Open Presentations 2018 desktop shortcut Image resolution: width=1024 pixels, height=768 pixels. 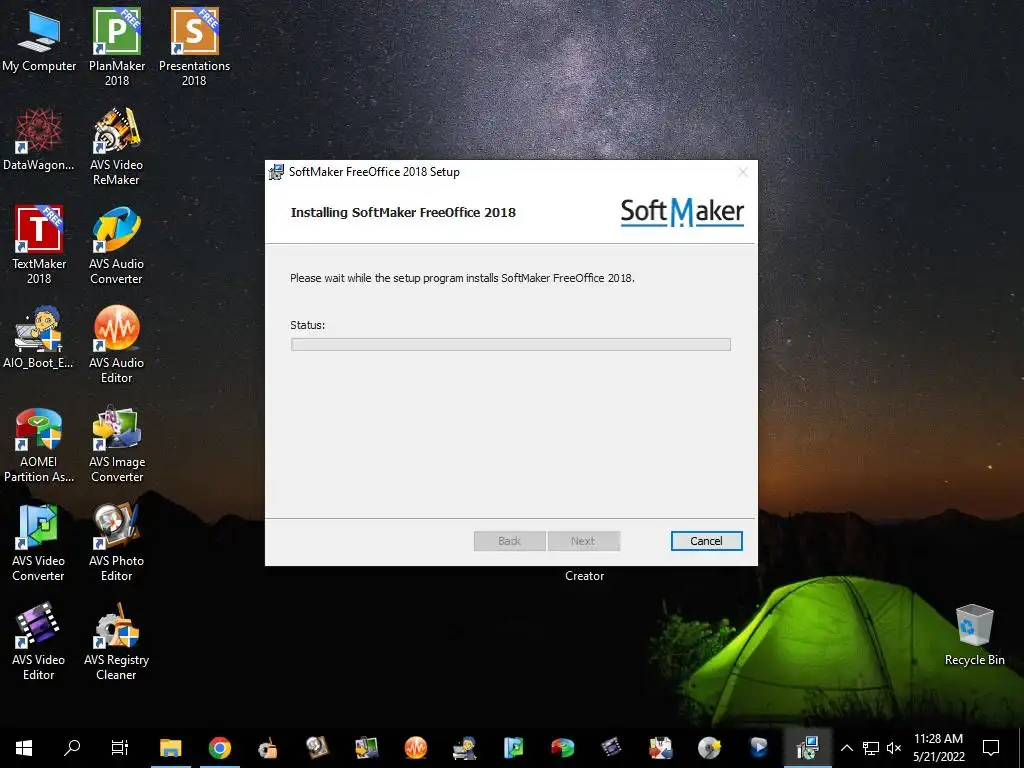194,46
